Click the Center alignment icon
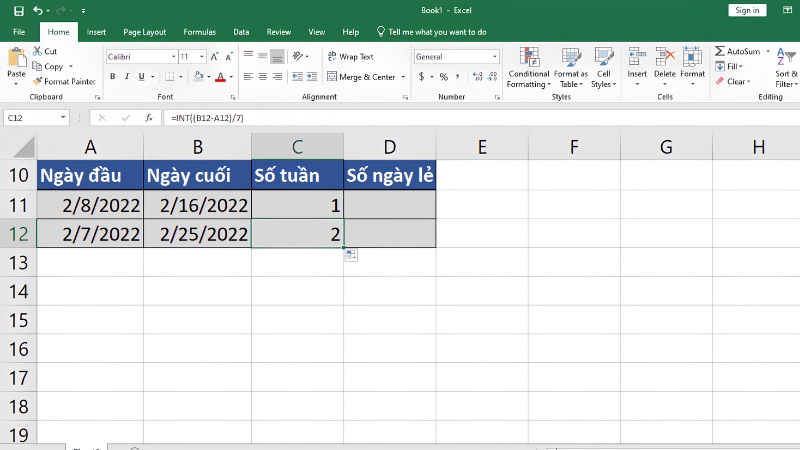The width and height of the screenshot is (800, 450). [x=263, y=77]
